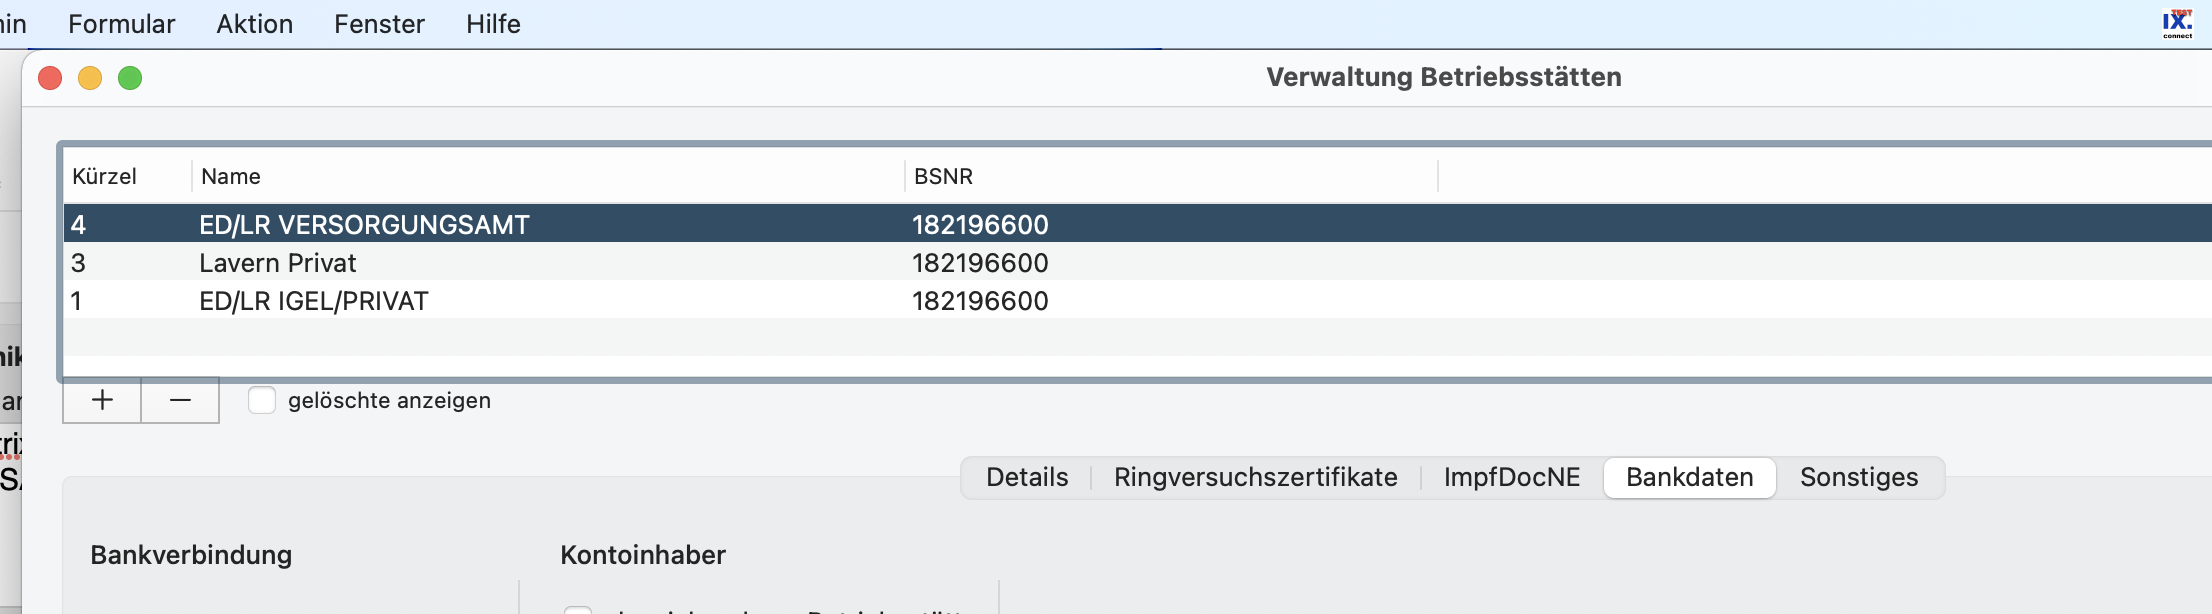Image resolution: width=2212 pixels, height=614 pixels.
Task: Enable the gelöschte anzeigen checkbox
Action: 262,400
